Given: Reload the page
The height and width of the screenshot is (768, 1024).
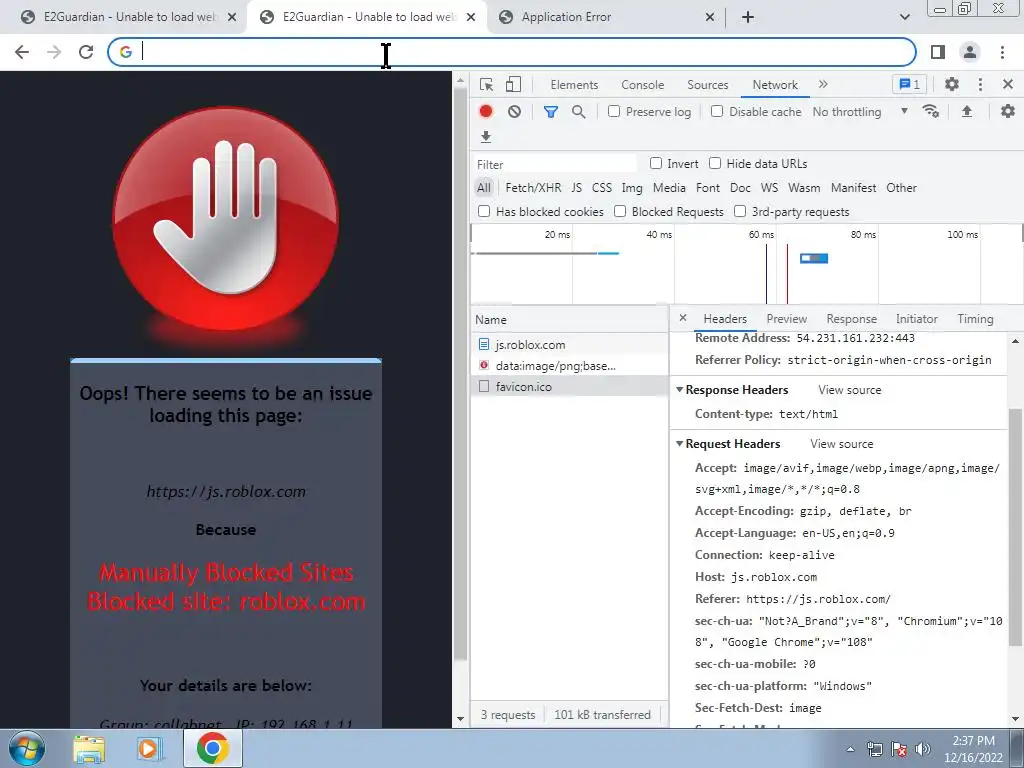Looking at the screenshot, I should pyautogui.click(x=86, y=52).
